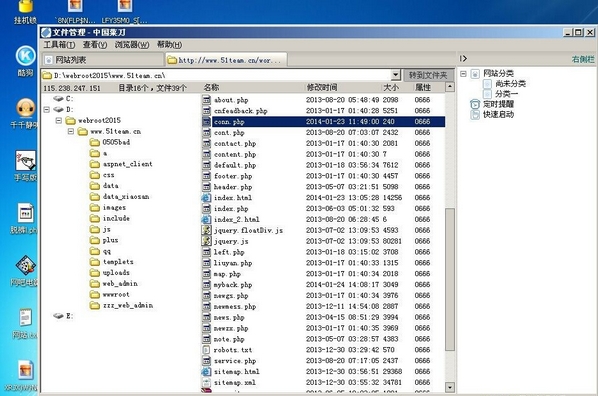
Task: Select the about.php file icon
Action: pos(206,100)
